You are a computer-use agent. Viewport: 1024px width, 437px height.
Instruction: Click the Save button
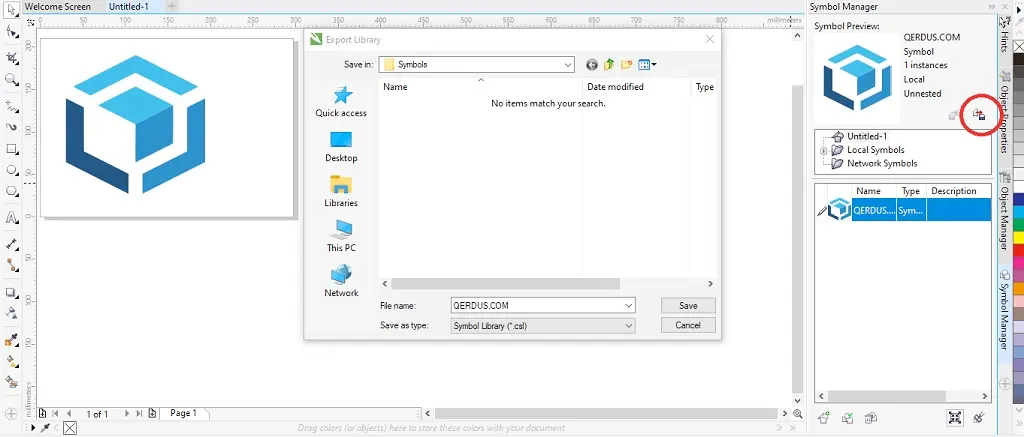688,305
